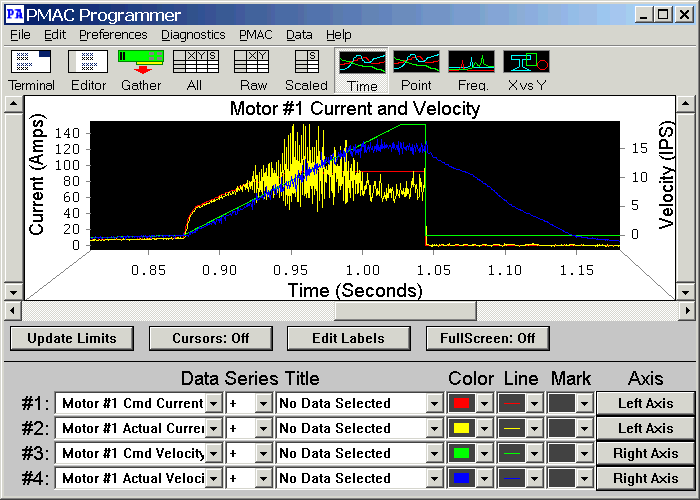Toggle the FullScreen: Off button
Screen dimensions: 700x500
coord(487,338)
